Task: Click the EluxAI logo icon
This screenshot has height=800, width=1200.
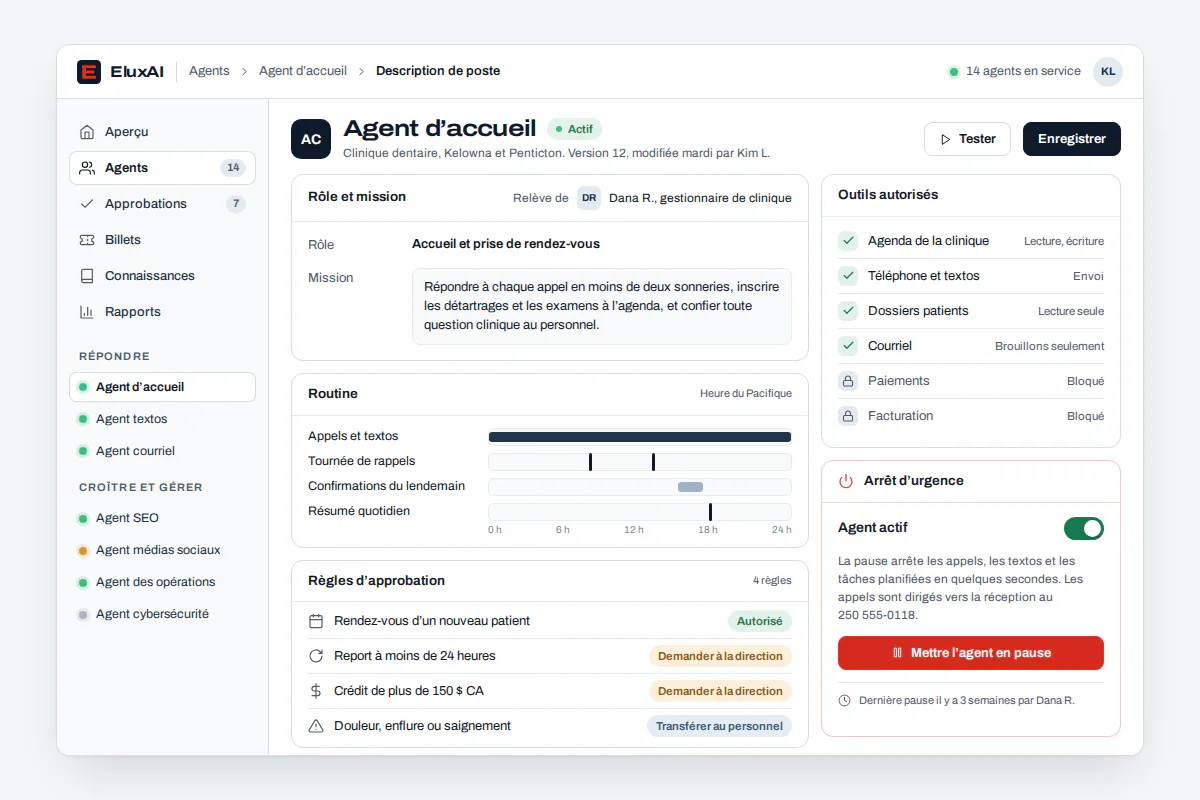Action: [89, 71]
